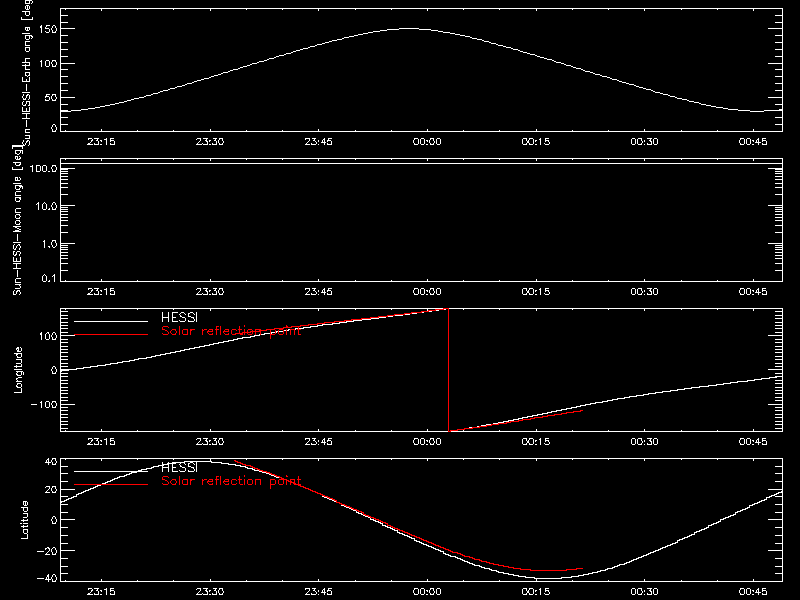Click the 100 tick on Longitude plot

(x=49, y=336)
